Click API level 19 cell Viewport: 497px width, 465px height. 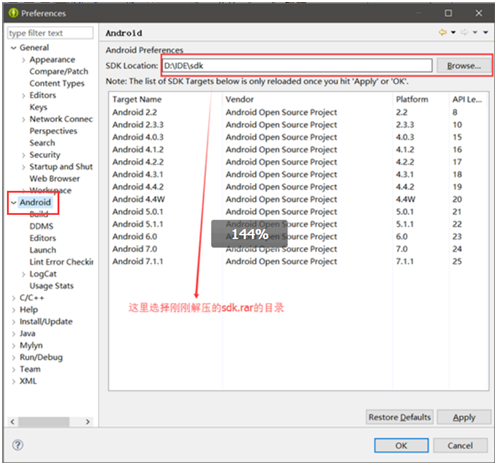click(457, 187)
